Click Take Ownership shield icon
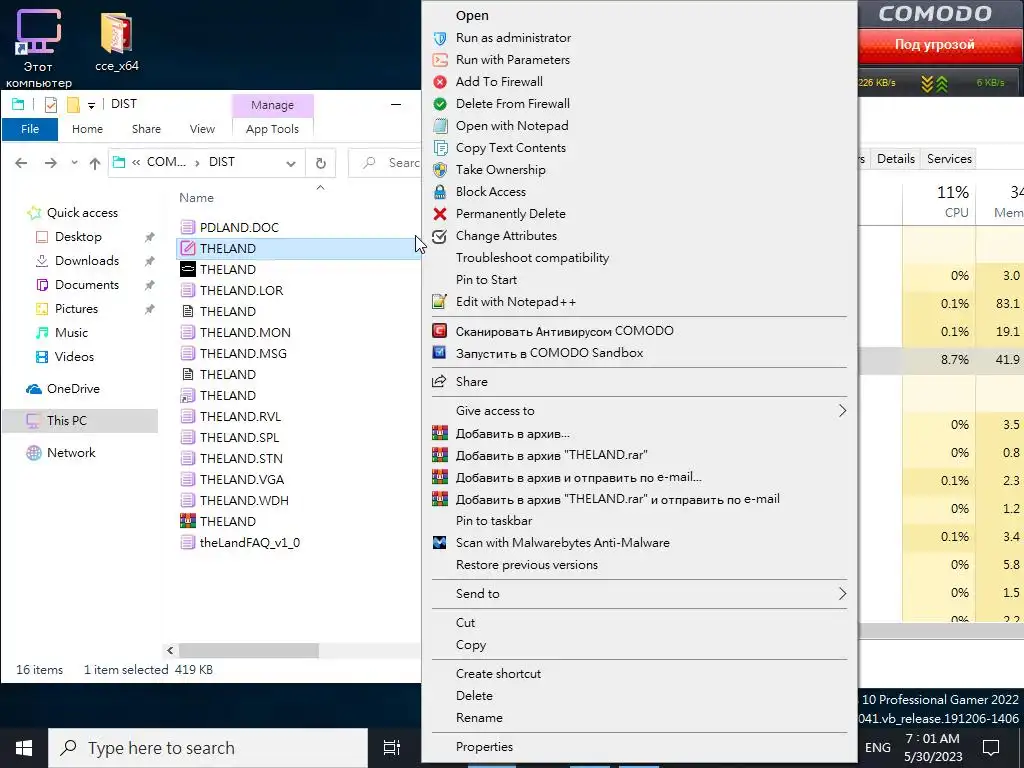The image size is (1024, 768). (440, 170)
